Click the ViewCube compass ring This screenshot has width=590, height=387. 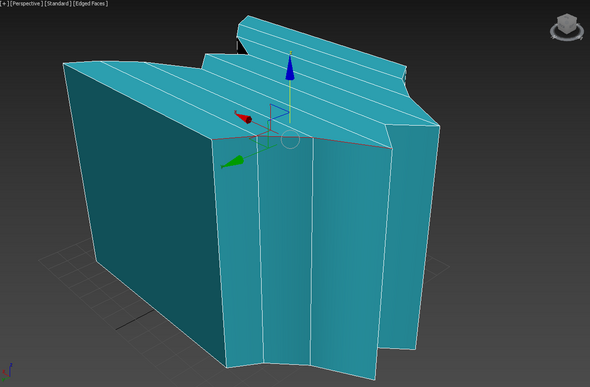[x=567, y=32]
